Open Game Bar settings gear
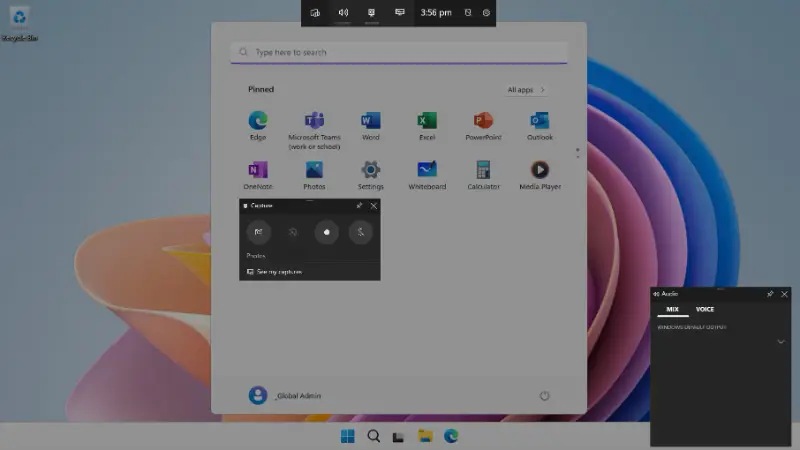This screenshot has width=800, height=450. (x=486, y=13)
